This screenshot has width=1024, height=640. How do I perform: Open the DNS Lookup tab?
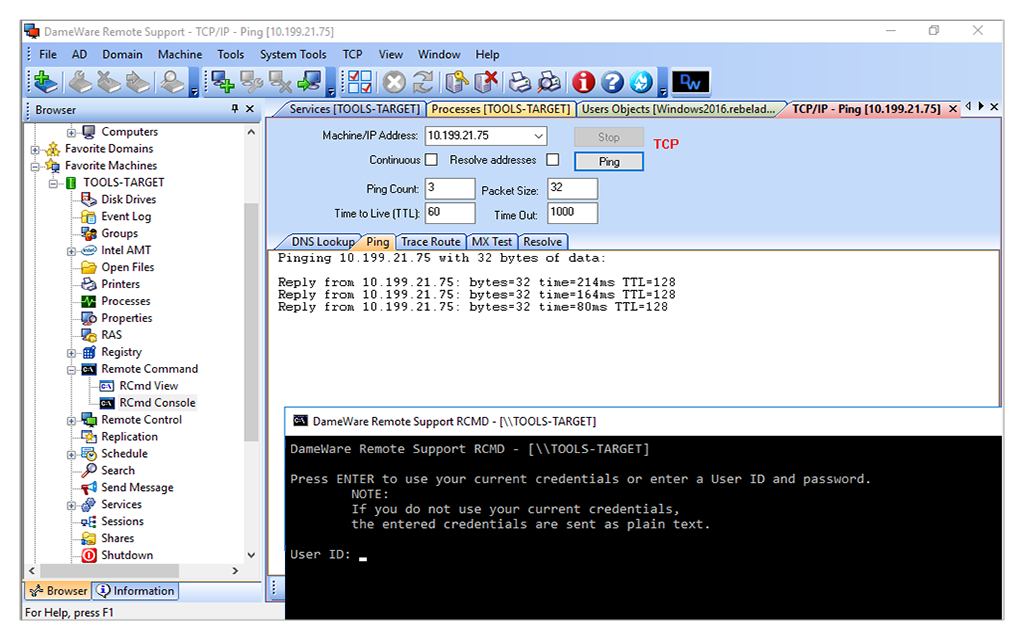[x=323, y=242]
